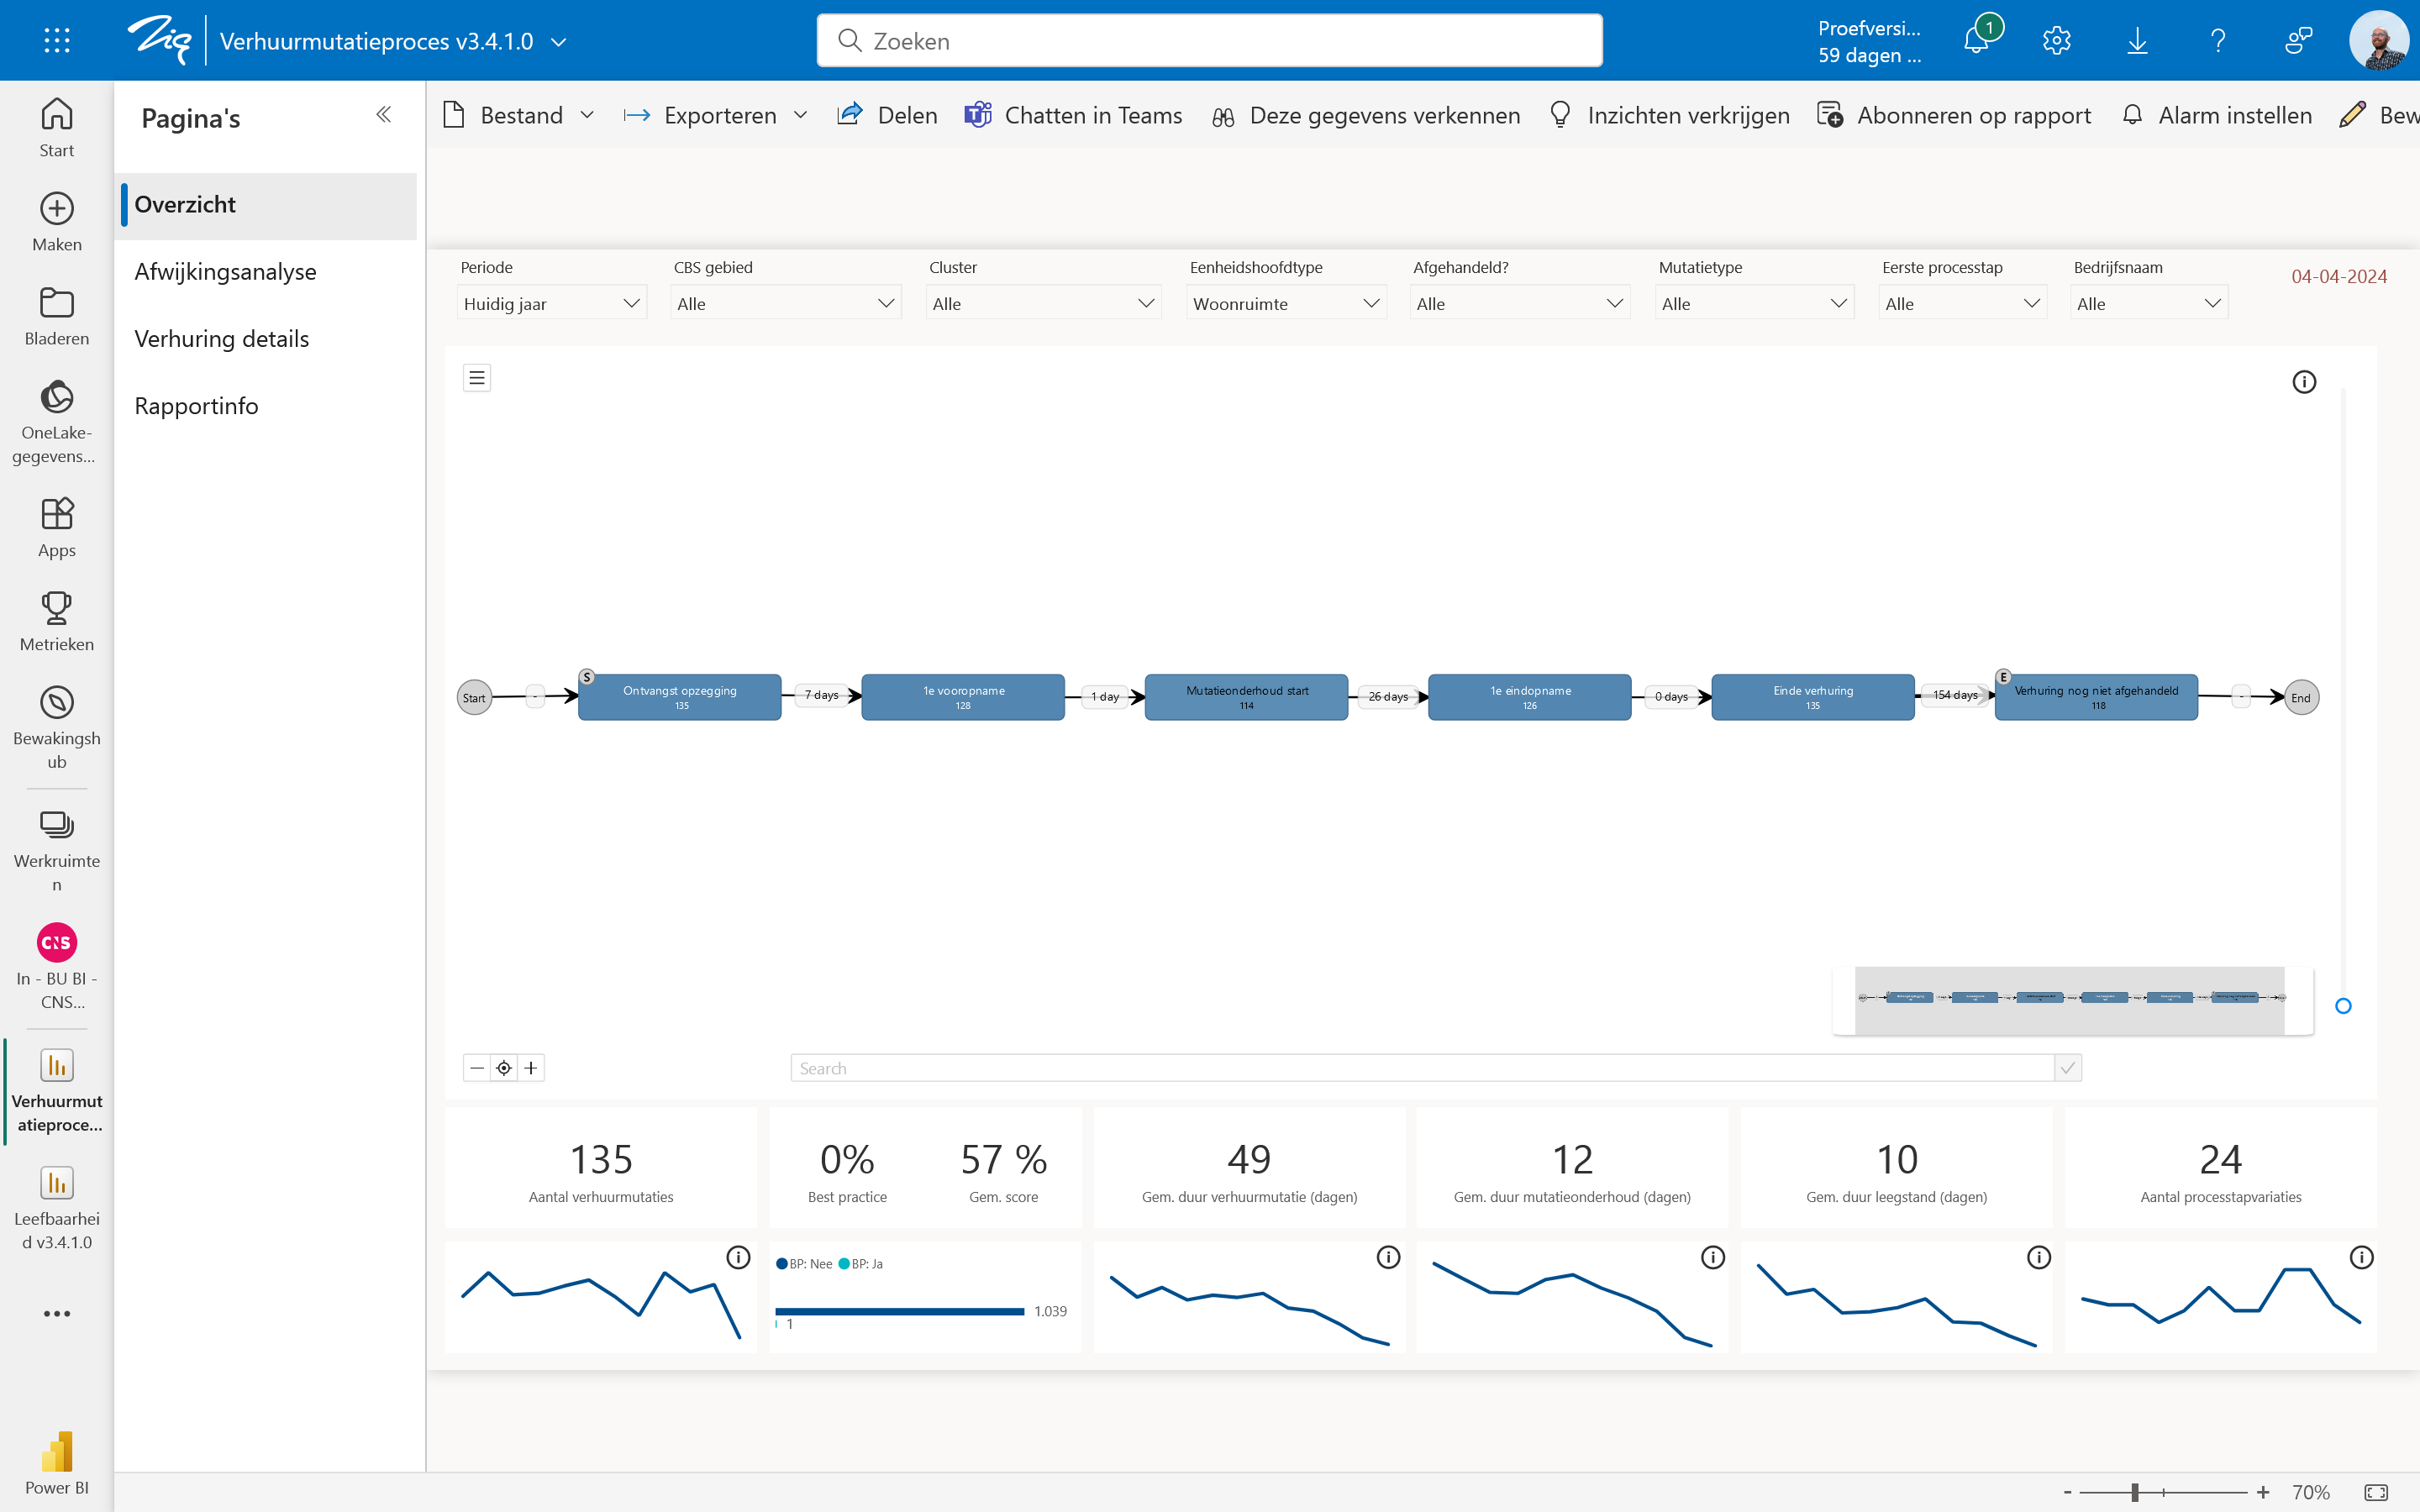Go to the Afwijkingsanalyse page
2420x1512 pixels.
225,272
